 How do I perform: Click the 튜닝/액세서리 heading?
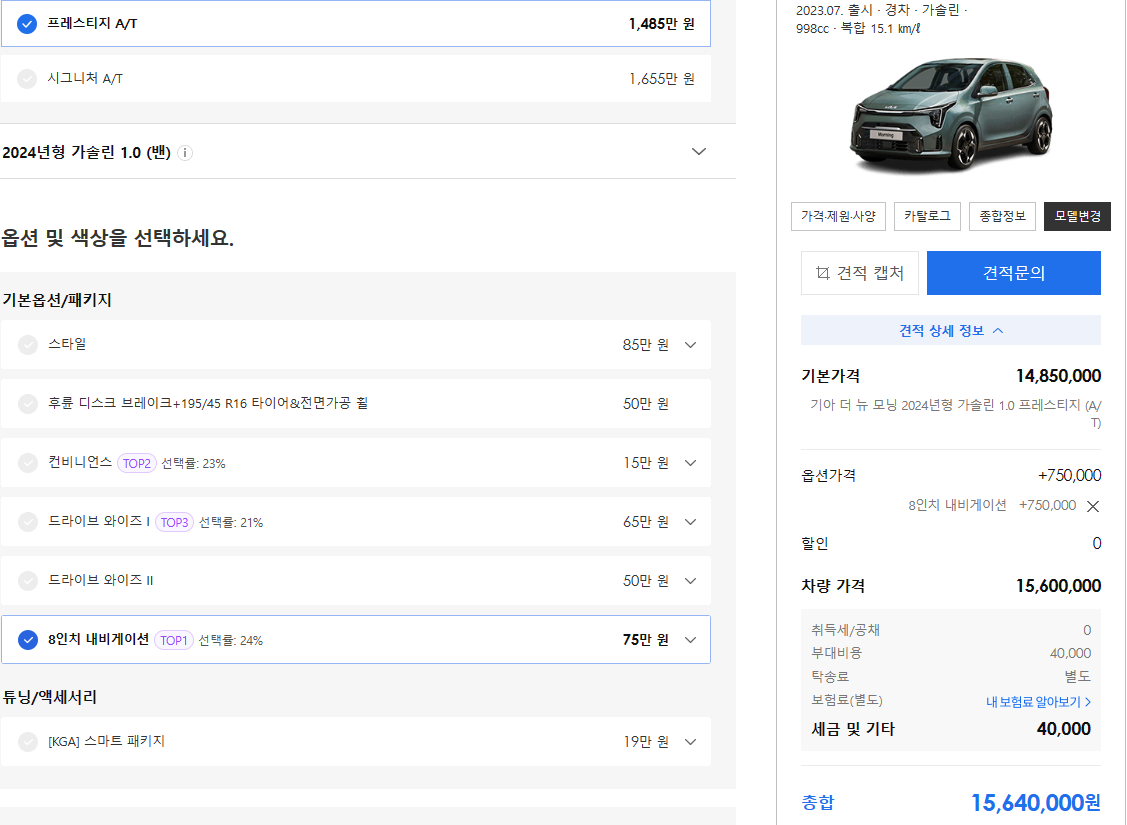pyautogui.click(x=49, y=697)
